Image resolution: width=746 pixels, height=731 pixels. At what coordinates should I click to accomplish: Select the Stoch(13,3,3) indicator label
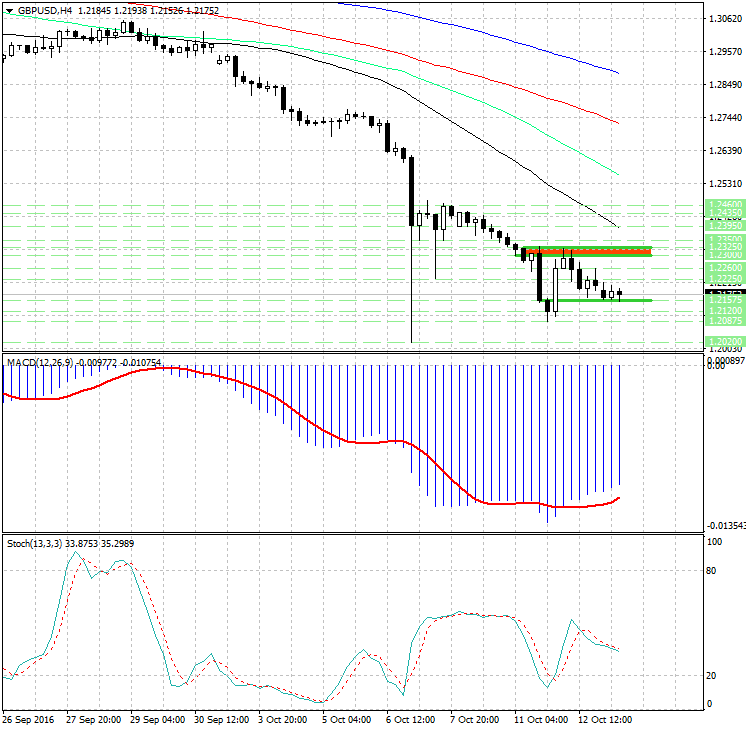[x=34, y=543]
